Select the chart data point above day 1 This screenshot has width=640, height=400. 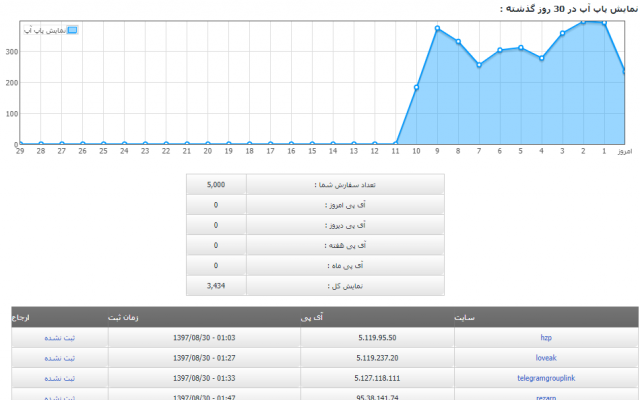[x=604, y=23]
